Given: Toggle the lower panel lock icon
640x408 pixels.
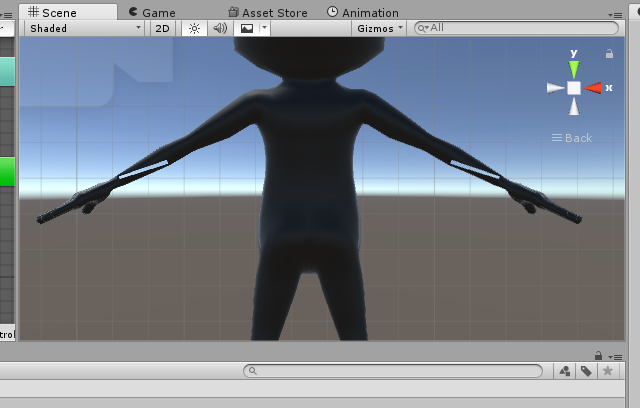Looking at the screenshot, I should [x=598, y=356].
